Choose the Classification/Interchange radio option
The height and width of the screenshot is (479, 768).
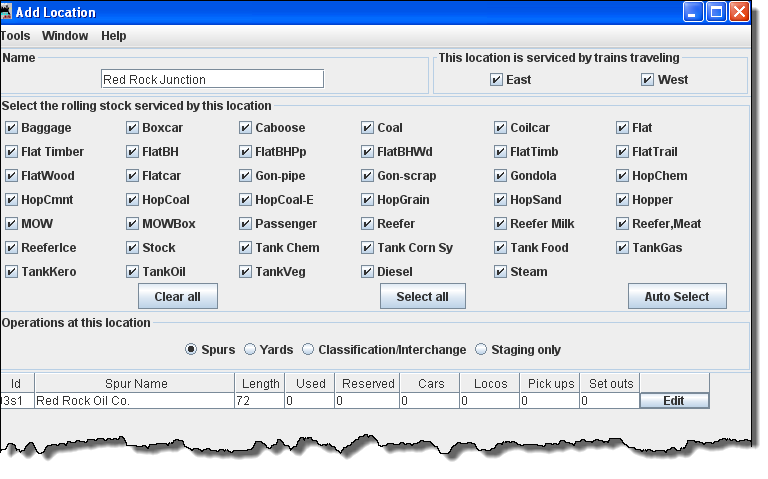click(308, 350)
